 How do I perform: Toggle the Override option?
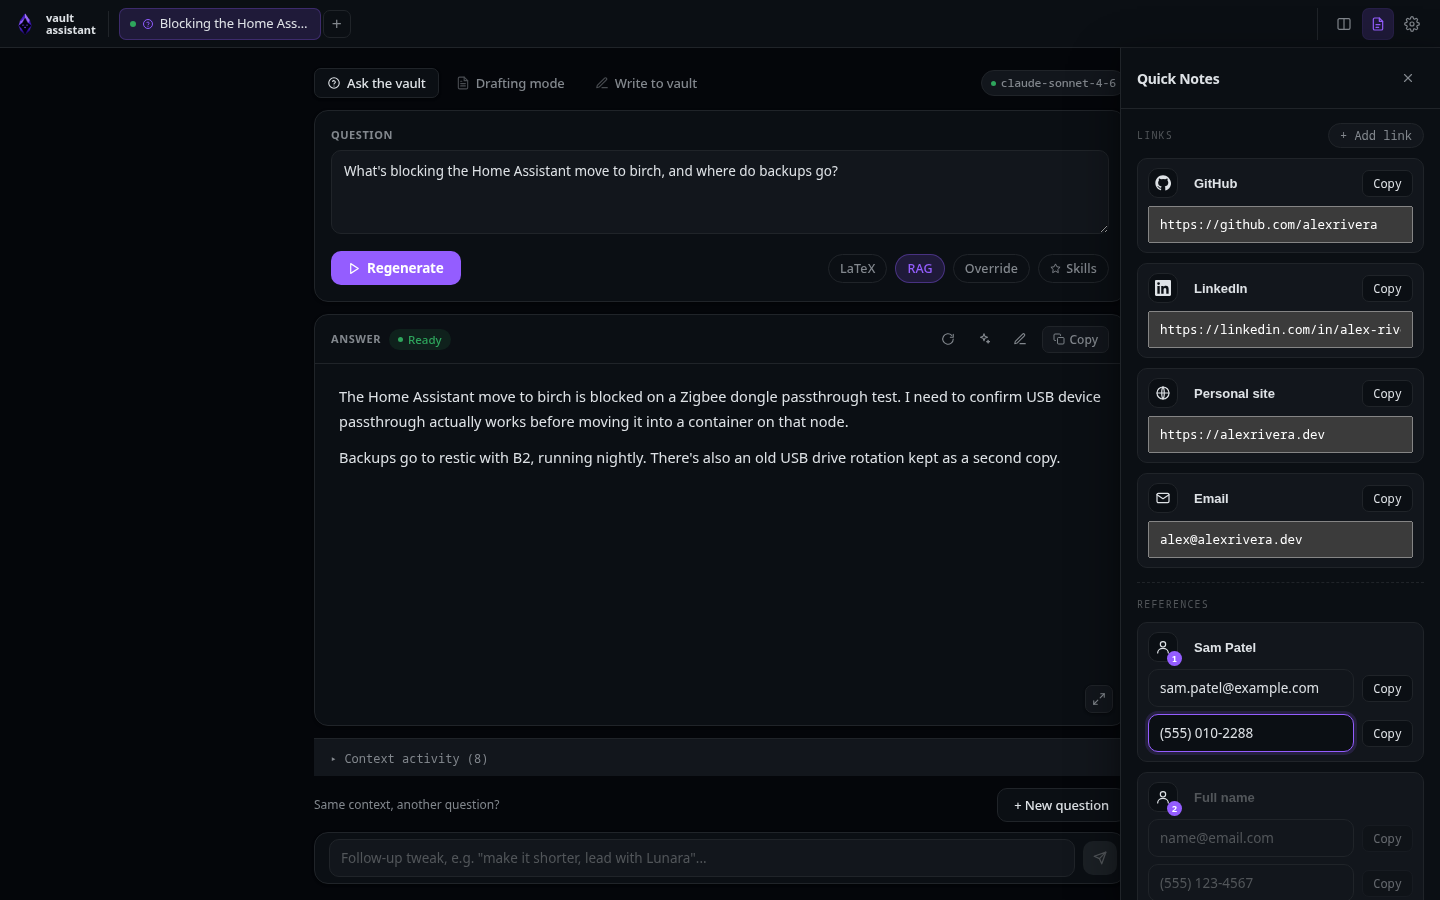click(x=991, y=268)
